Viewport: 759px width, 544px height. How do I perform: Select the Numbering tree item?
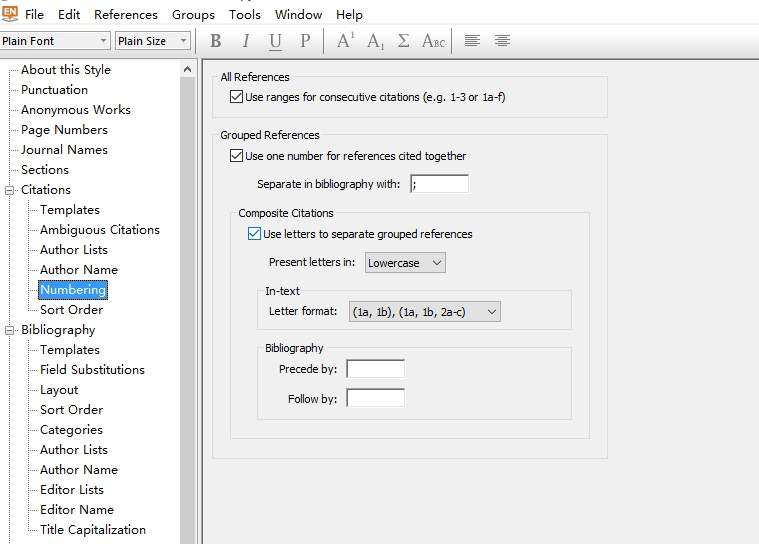73,290
